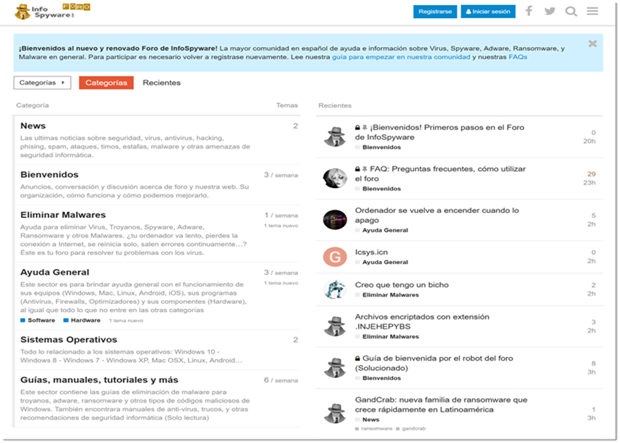Open the Eliminar Malwares category heading
Screen dimensions: 620x443
click(x=63, y=215)
